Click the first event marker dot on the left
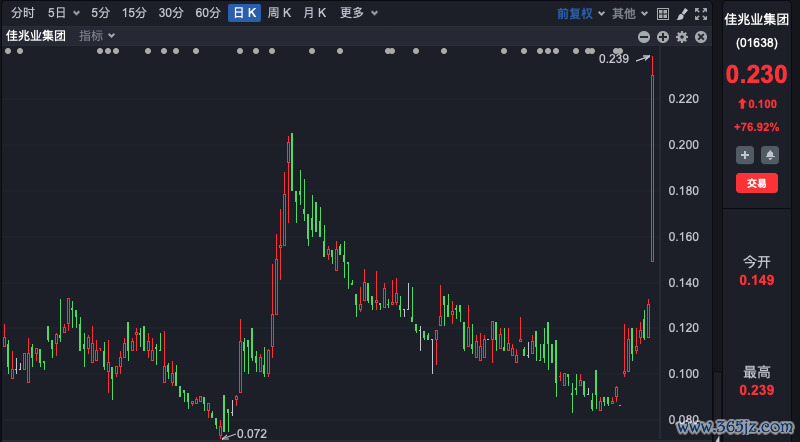This screenshot has height=442, width=800. pos(8,51)
